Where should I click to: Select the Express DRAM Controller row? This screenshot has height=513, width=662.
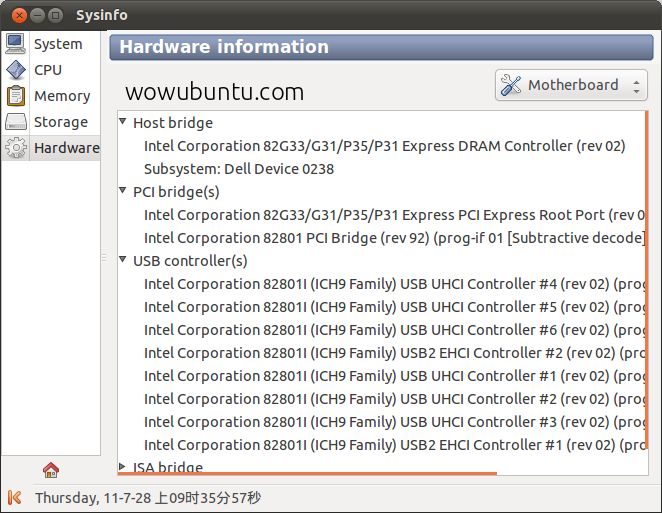coord(384,146)
